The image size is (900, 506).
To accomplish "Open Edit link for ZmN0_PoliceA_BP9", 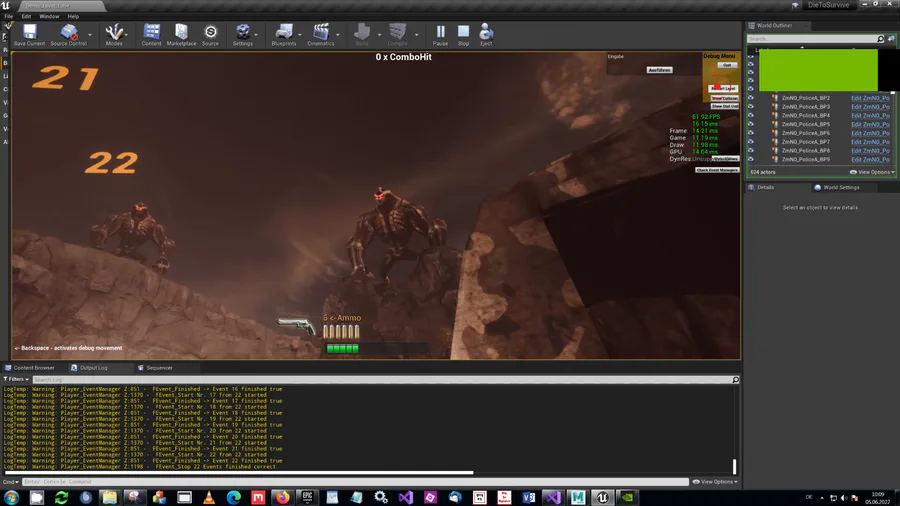I will click(870, 159).
